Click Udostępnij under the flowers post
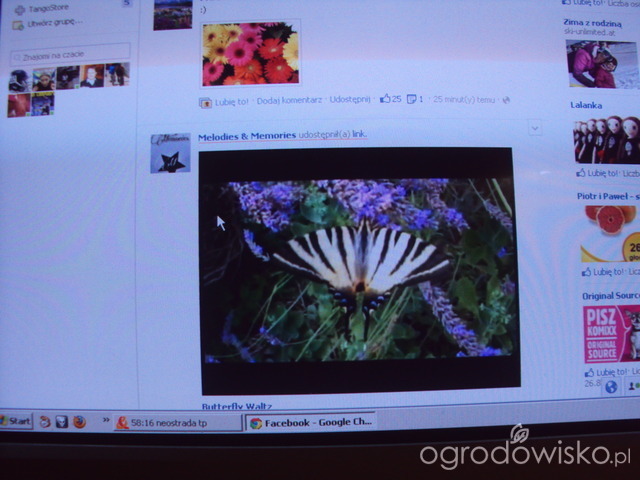The width and height of the screenshot is (640, 480). (350, 101)
